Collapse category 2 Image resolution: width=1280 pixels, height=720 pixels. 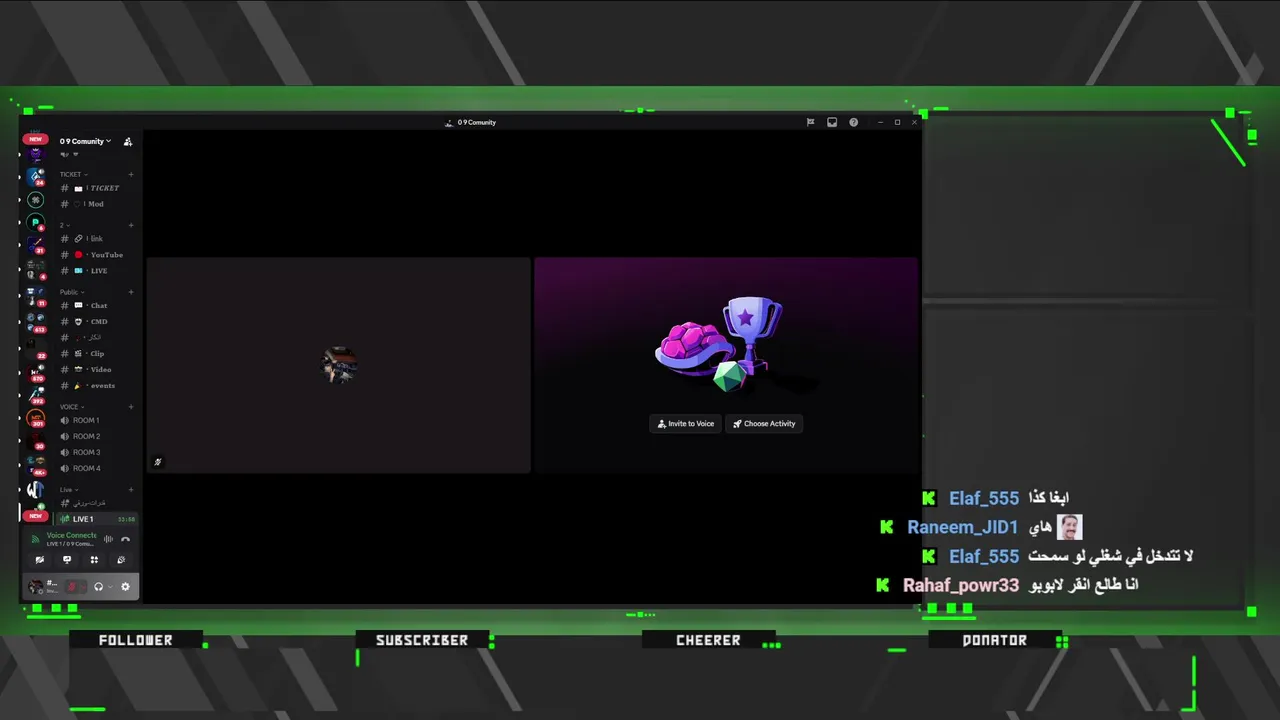click(x=64, y=225)
